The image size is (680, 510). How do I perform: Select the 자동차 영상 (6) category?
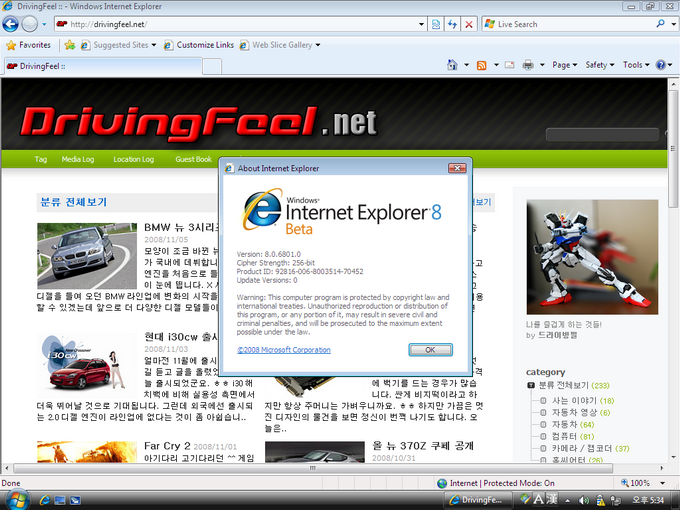(581, 412)
